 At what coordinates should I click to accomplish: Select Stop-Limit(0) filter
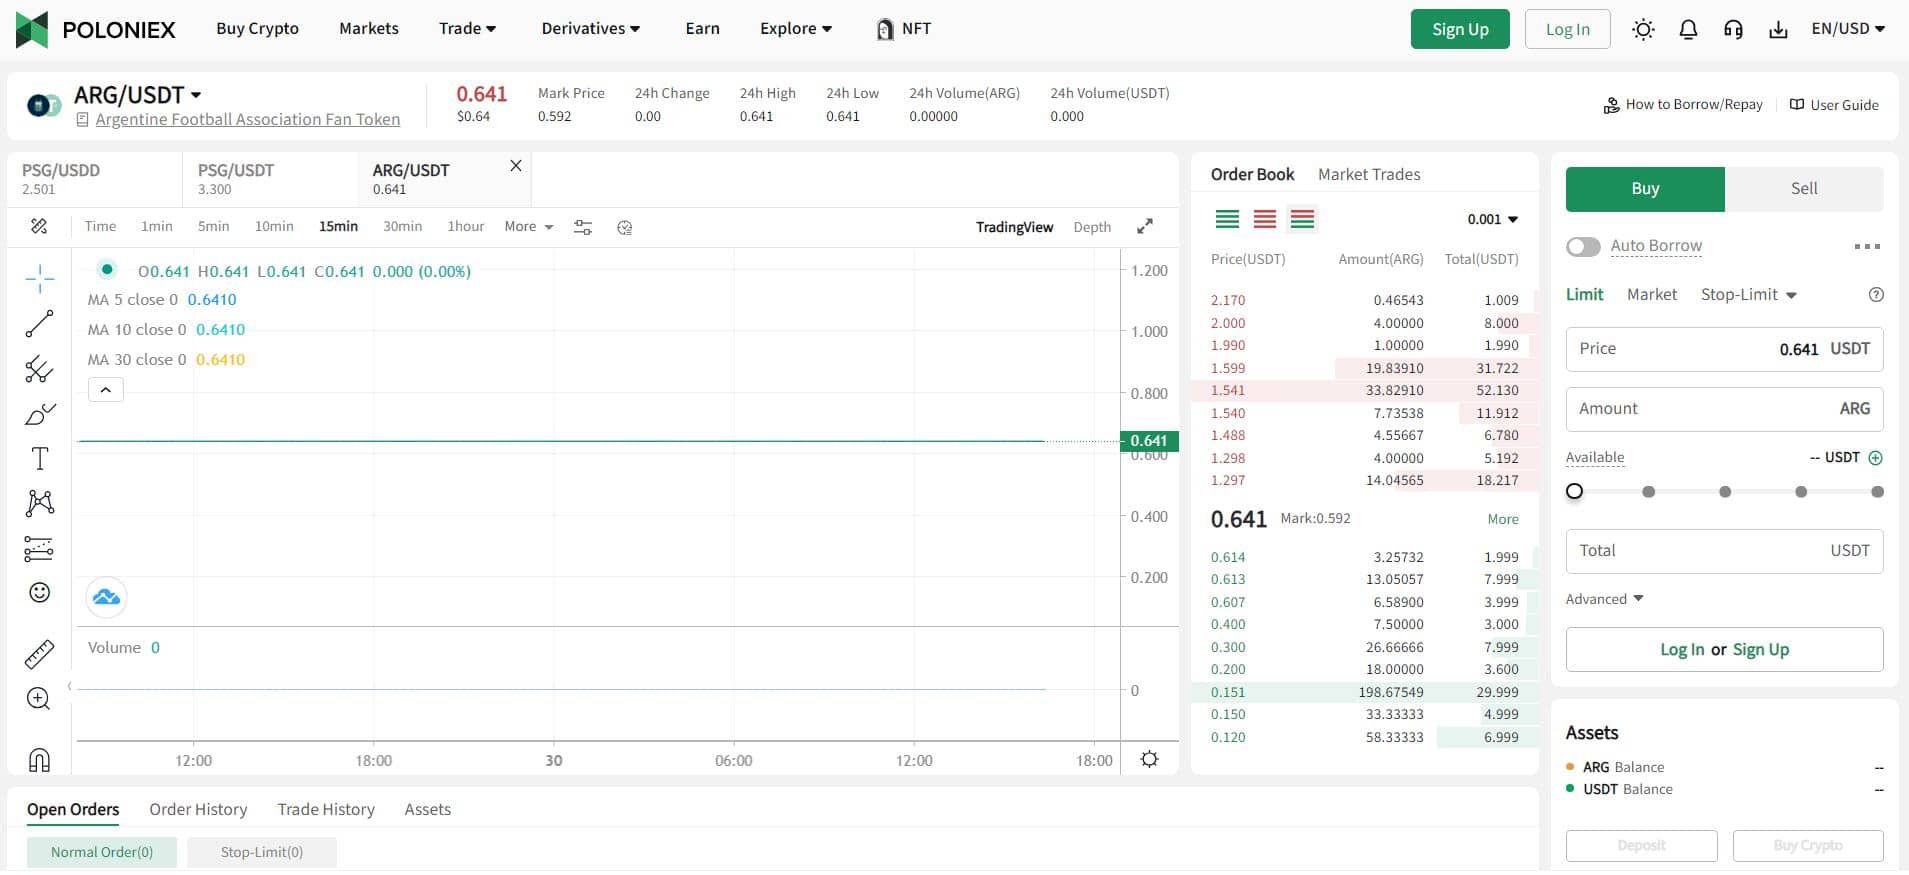(x=262, y=852)
